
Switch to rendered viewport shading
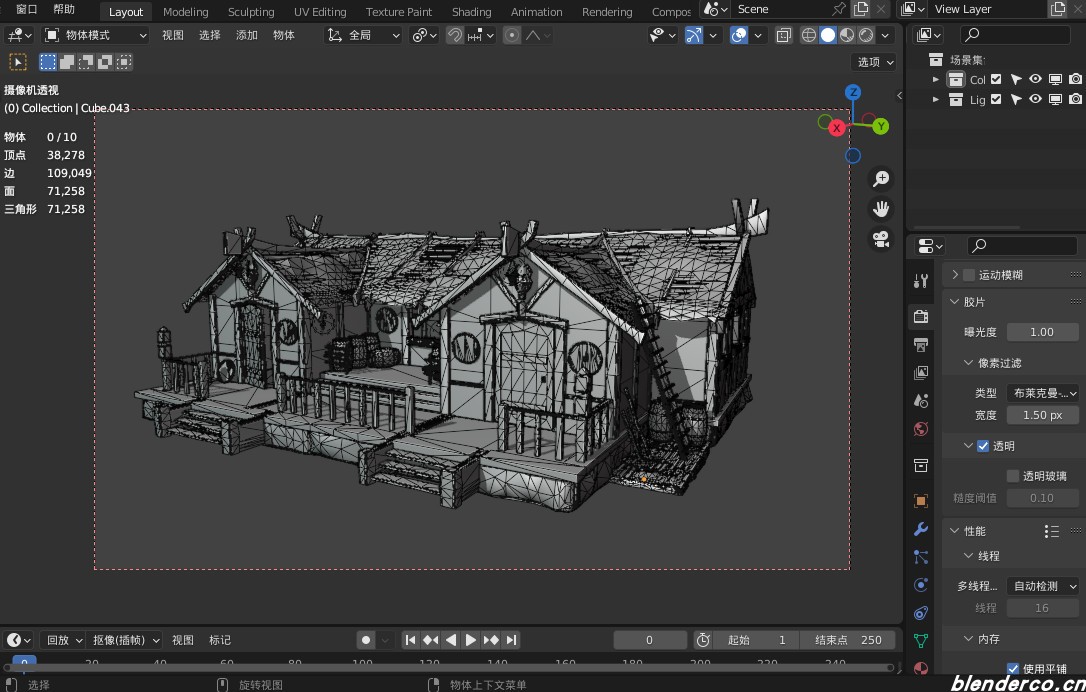tap(866, 35)
